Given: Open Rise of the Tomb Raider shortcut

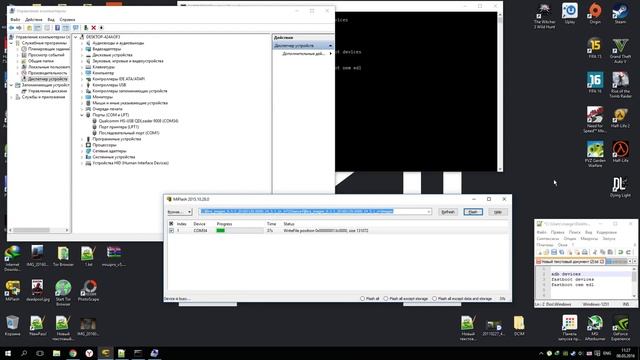Looking at the screenshot, I should (620, 85).
